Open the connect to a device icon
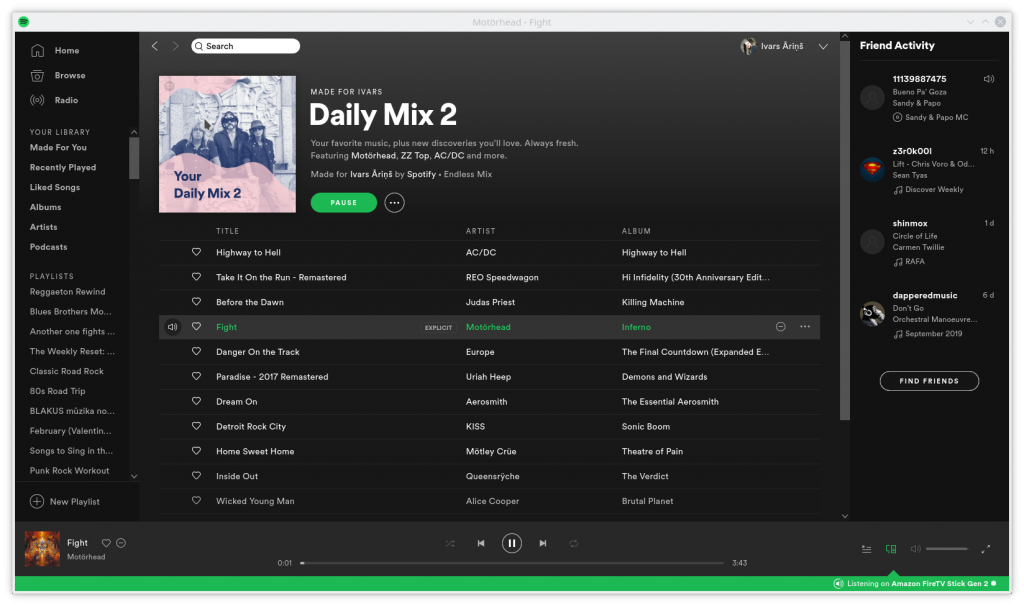 click(x=891, y=549)
